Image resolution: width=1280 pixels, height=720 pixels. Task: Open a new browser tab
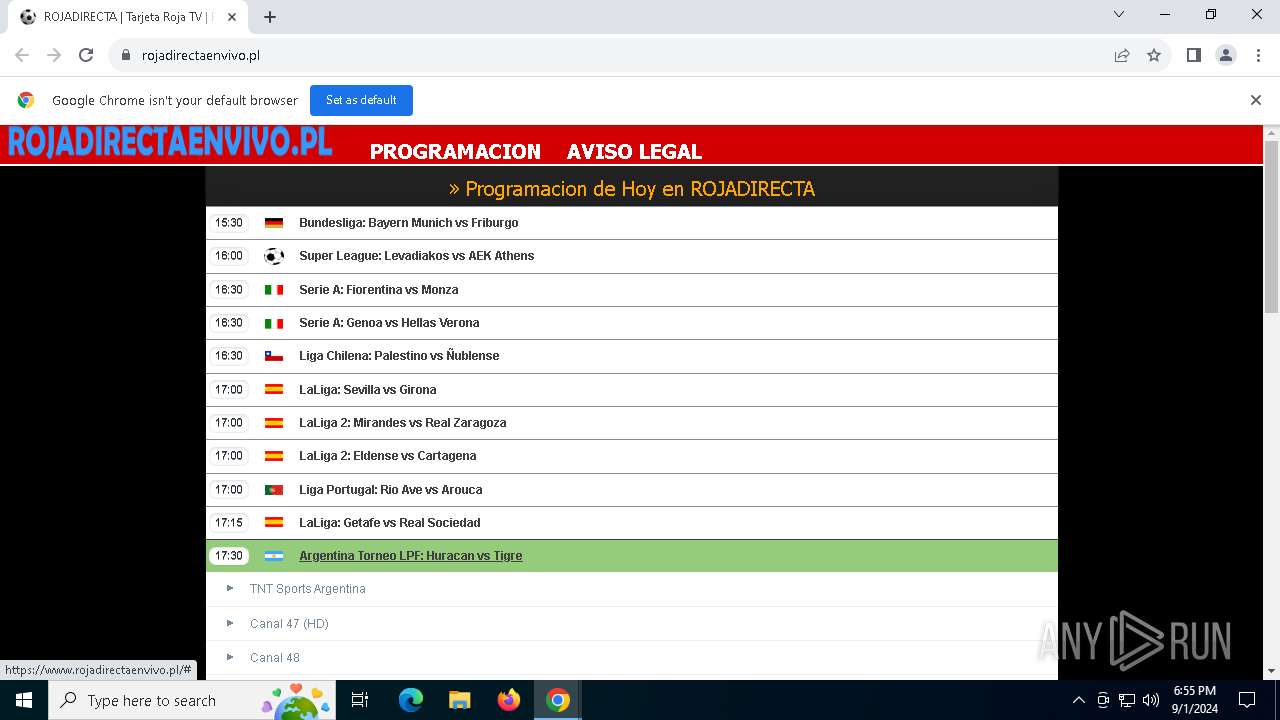coord(270,17)
